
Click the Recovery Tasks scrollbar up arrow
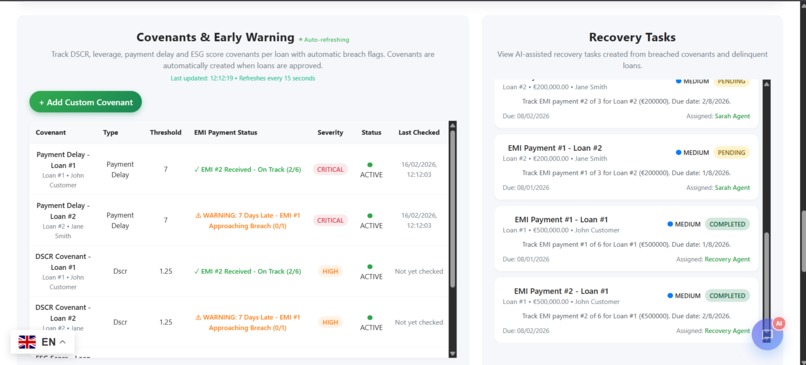[x=767, y=83]
